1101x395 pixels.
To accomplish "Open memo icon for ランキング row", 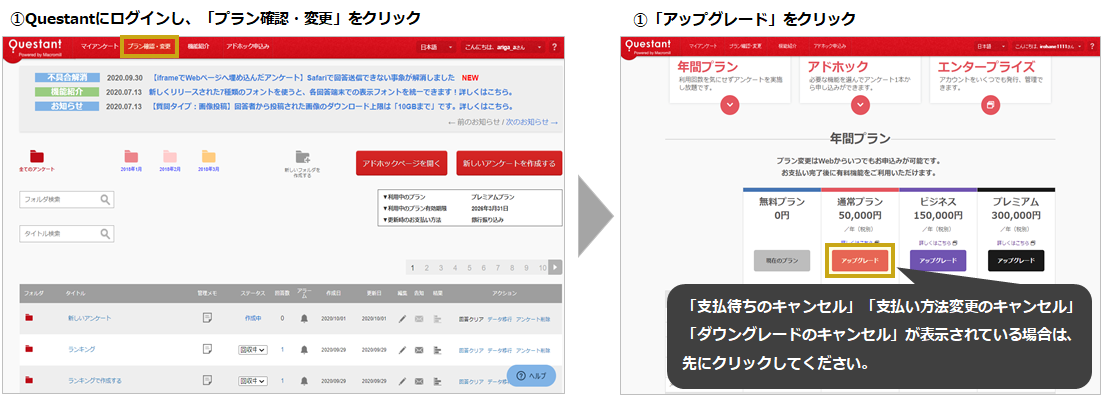I will [x=207, y=349].
